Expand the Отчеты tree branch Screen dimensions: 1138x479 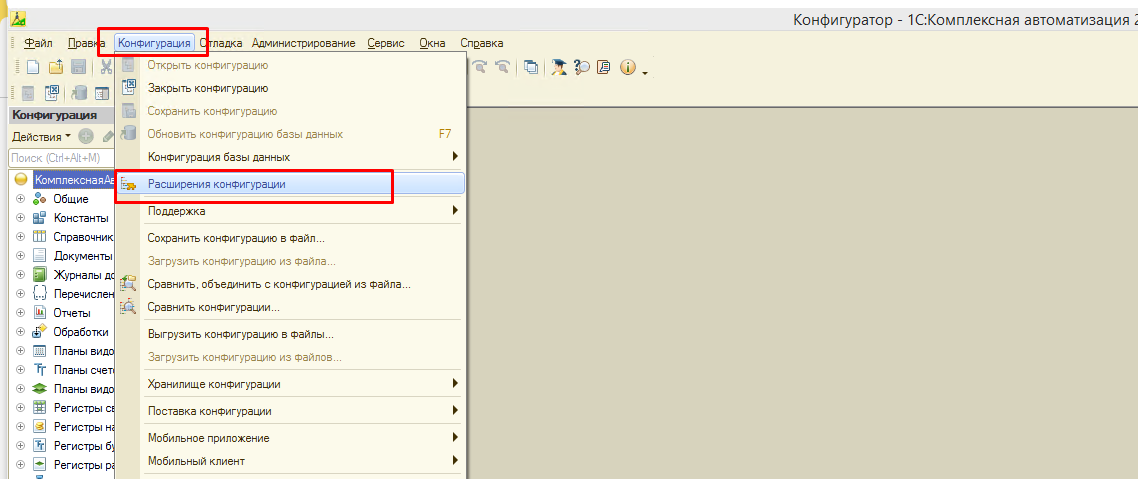20,313
